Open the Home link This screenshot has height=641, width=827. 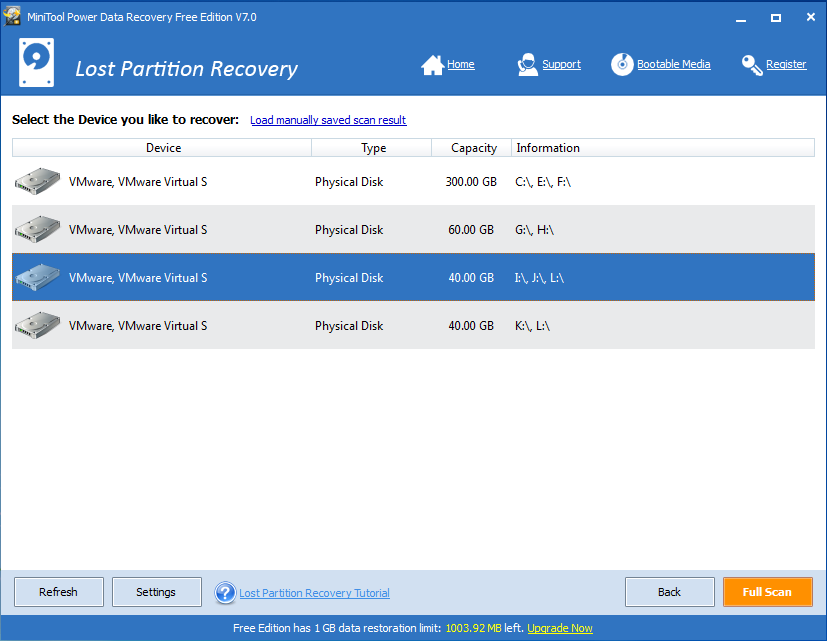(x=460, y=64)
